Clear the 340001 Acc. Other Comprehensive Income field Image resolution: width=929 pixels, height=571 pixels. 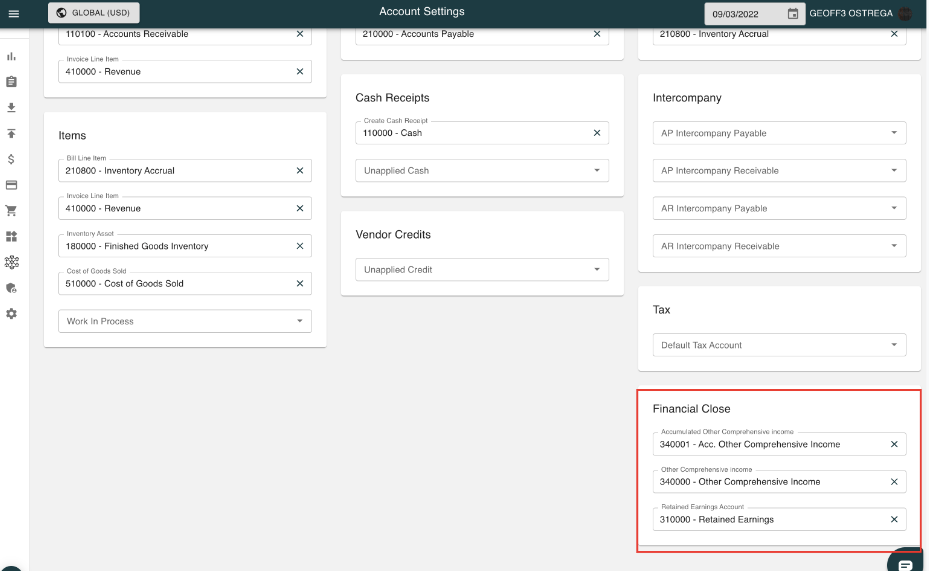click(x=894, y=444)
